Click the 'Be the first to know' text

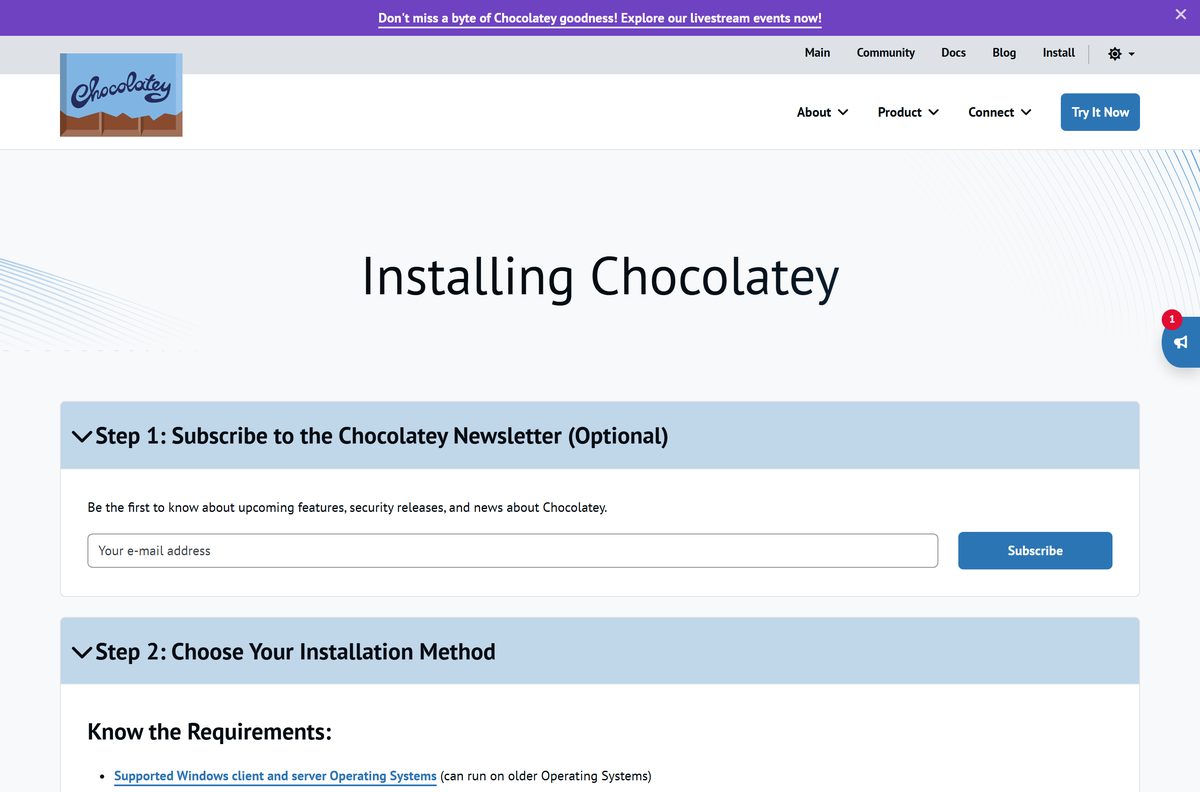click(x=347, y=507)
